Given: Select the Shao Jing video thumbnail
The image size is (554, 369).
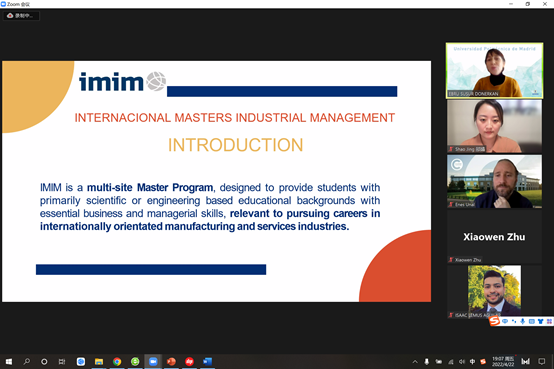Looking at the screenshot, I should tap(494, 126).
